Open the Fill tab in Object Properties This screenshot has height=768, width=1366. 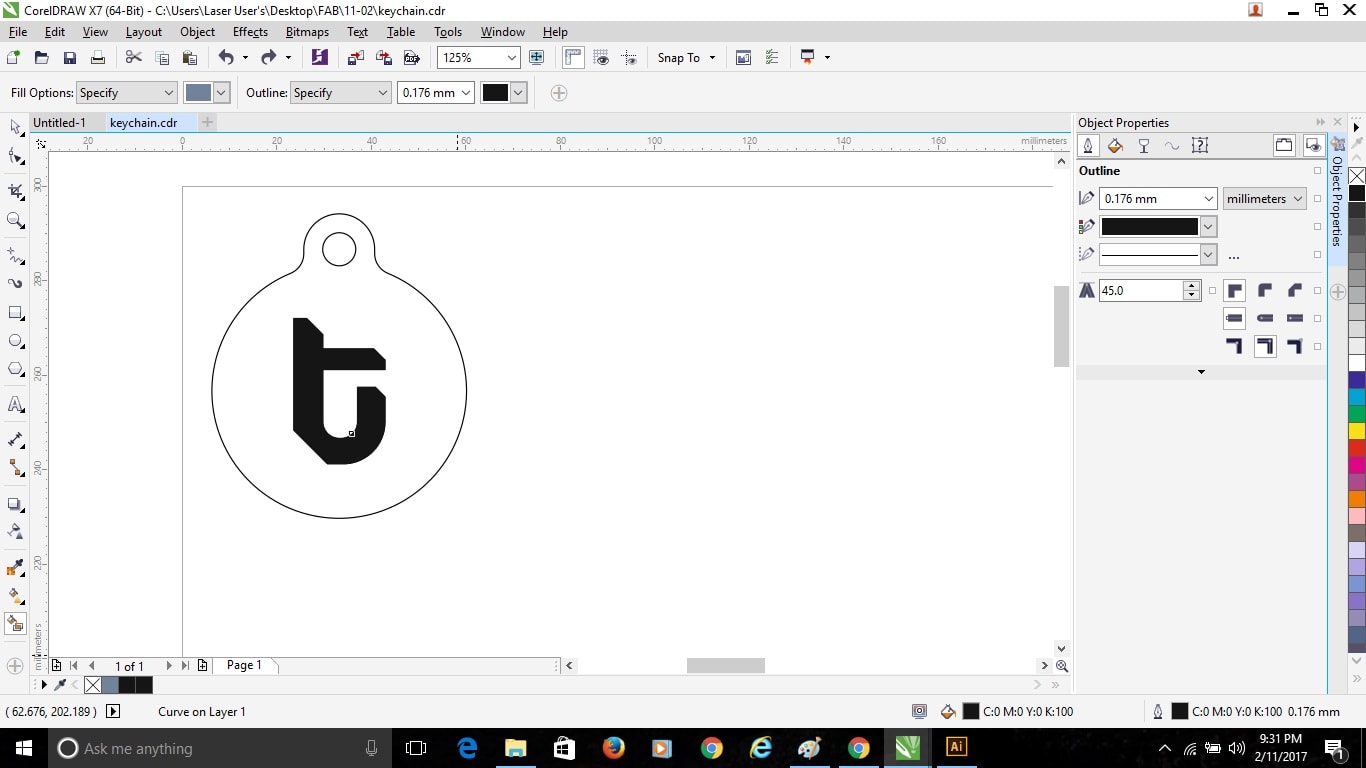pyautogui.click(x=1116, y=146)
